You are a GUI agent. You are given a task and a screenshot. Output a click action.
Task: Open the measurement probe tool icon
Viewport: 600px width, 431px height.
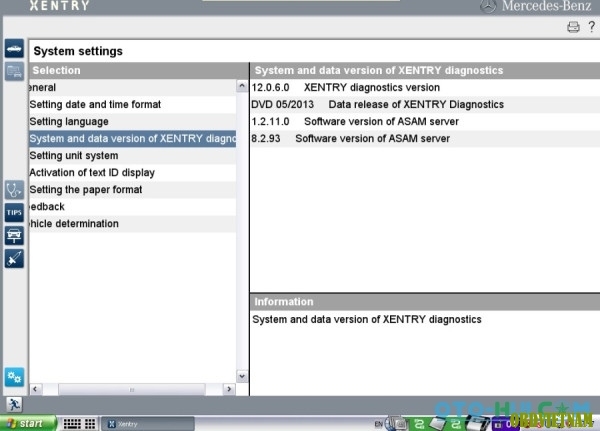click(x=14, y=258)
